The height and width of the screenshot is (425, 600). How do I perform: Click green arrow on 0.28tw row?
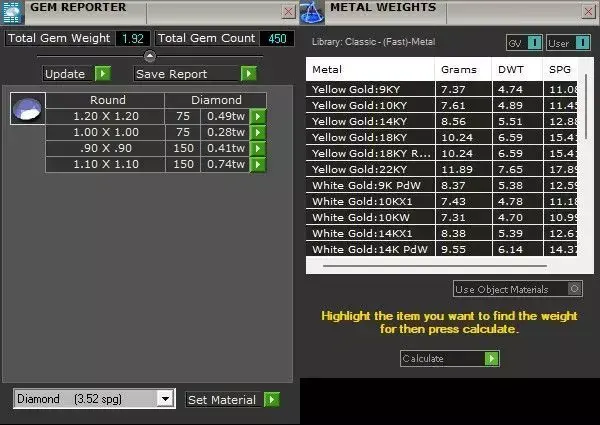[258, 132]
